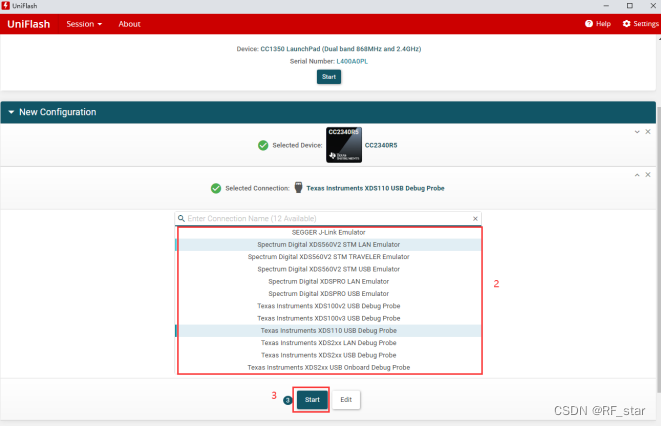
Task: Select Spectrum Digital XDS560V2 STM LAN Emulator
Action: (328, 244)
